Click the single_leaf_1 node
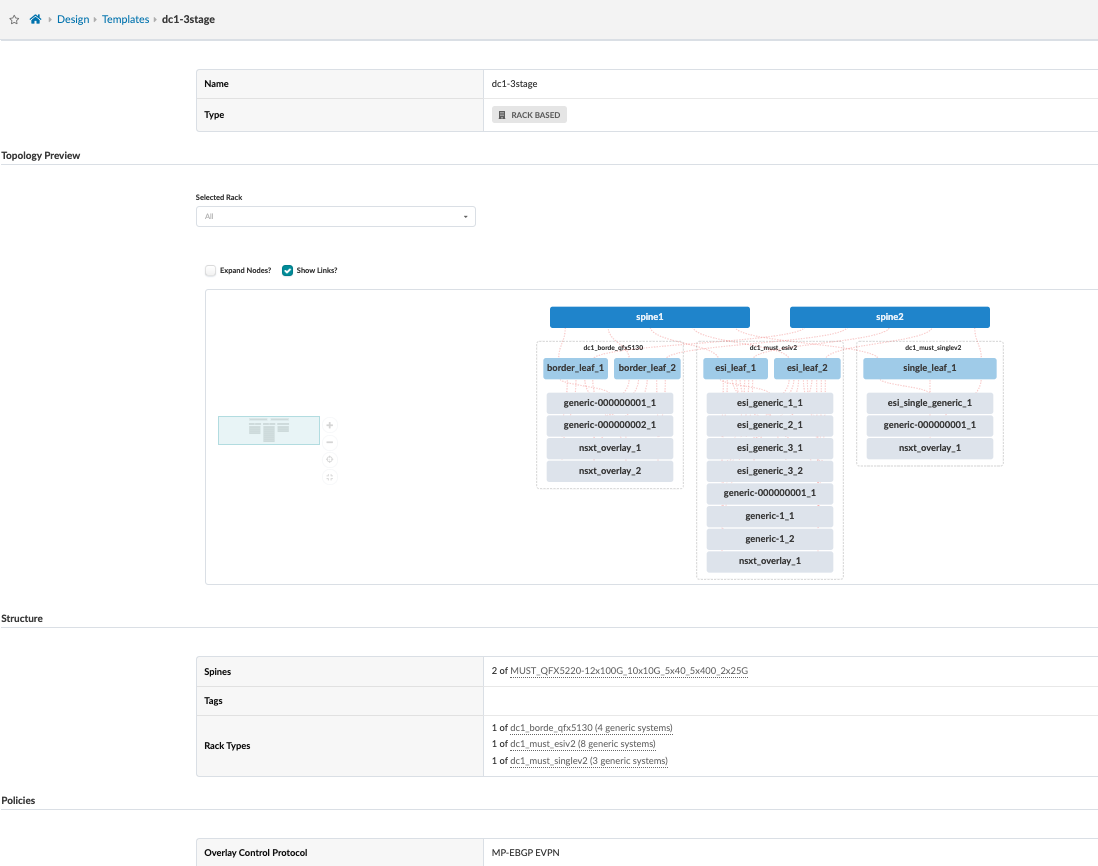This screenshot has width=1098, height=866. click(x=929, y=368)
